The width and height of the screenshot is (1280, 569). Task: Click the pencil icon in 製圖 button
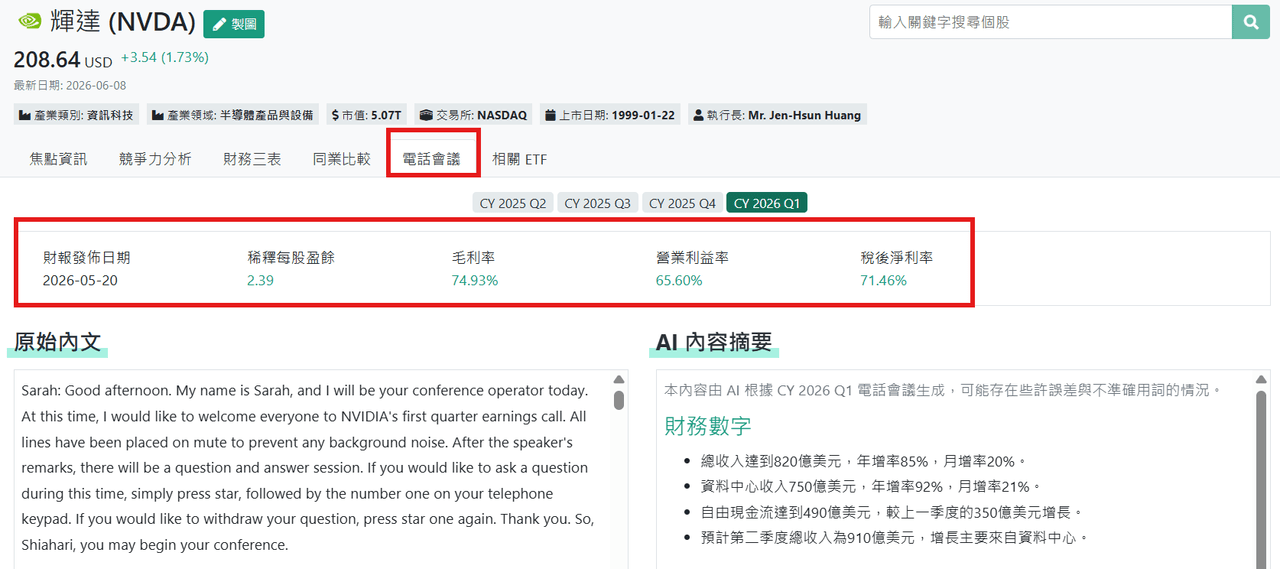[x=219, y=24]
